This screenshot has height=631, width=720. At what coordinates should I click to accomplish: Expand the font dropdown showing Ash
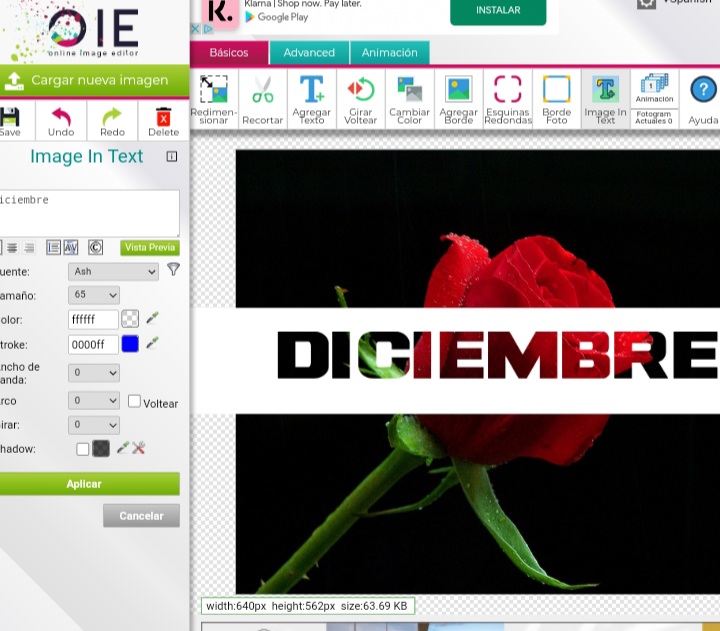[113, 271]
